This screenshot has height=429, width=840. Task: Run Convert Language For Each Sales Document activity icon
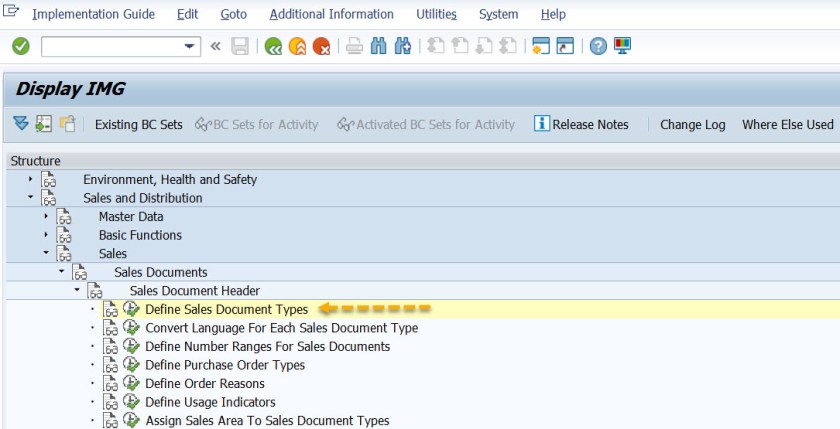pos(131,327)
